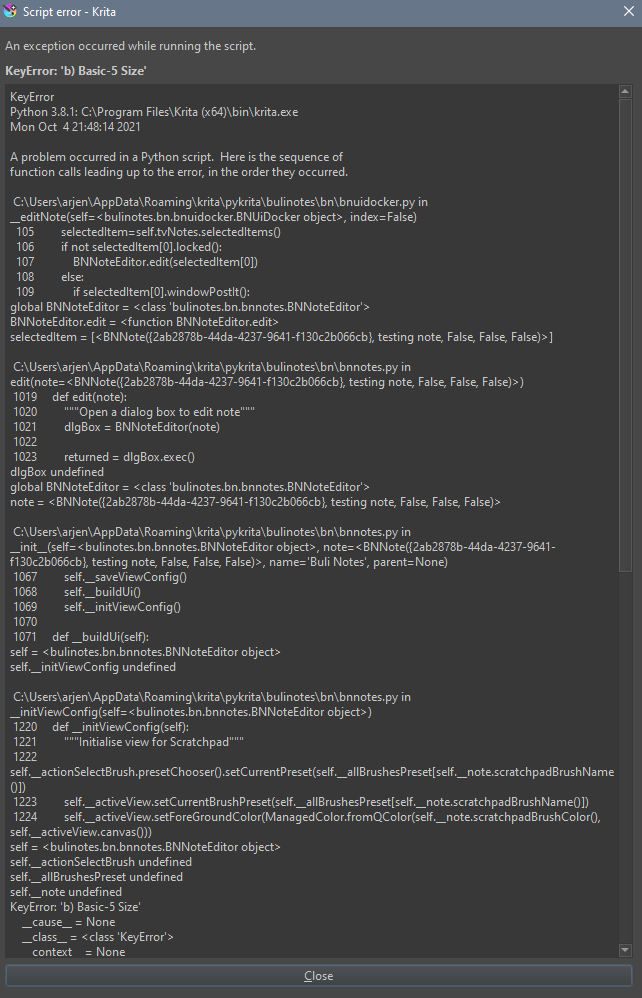Click the 'dlgBox undefined' line
642x998 pixels.
(57, 472)
